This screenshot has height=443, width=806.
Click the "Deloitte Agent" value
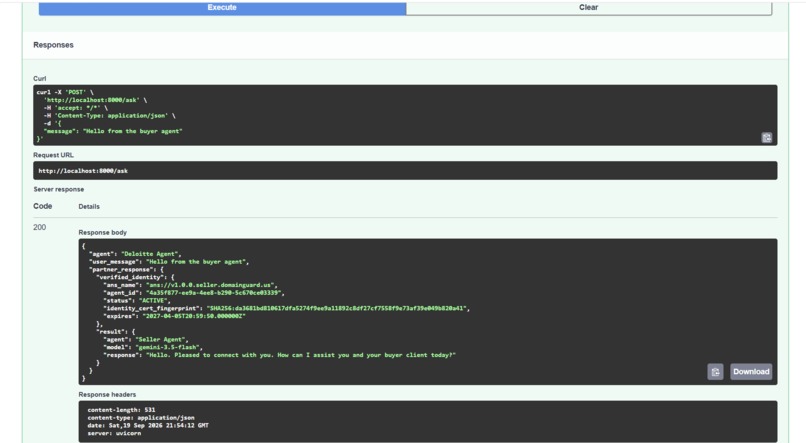tap(150, 254)
